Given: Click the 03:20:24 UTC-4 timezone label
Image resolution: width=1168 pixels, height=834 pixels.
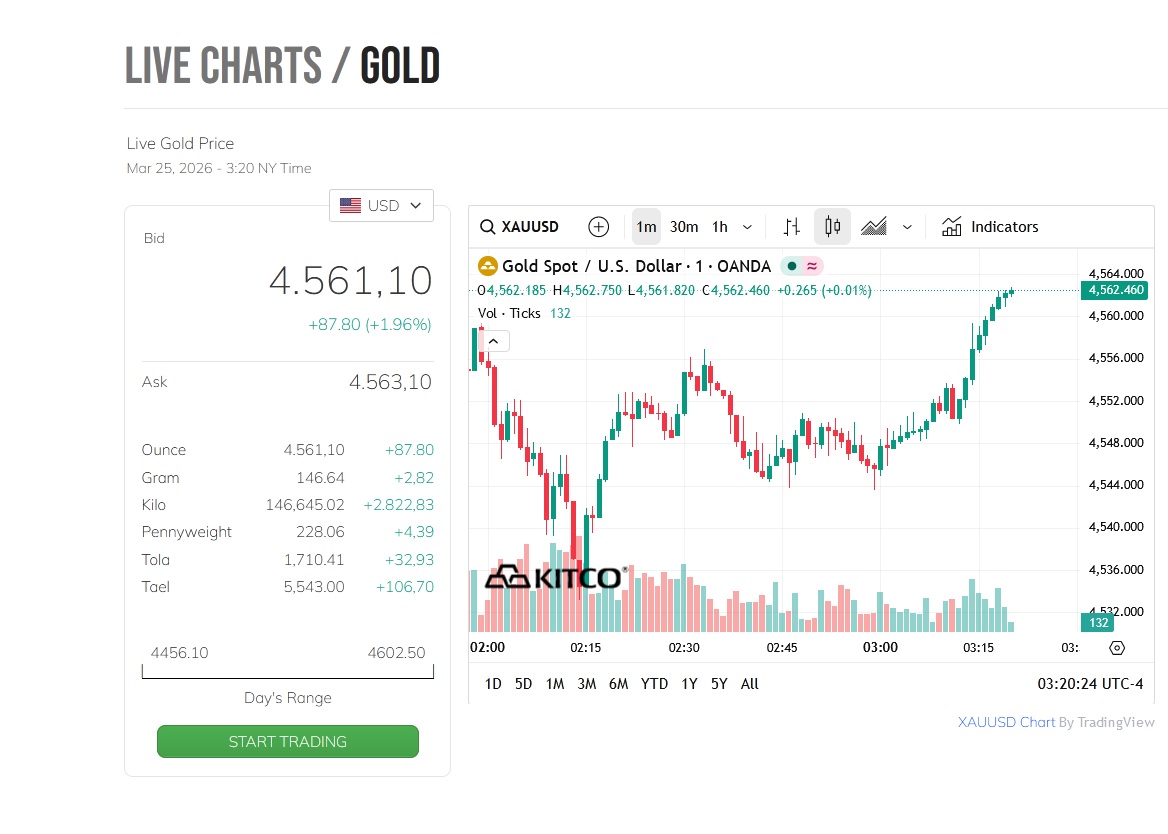Looking at the screenshot, I should [x=1090, y=684].
